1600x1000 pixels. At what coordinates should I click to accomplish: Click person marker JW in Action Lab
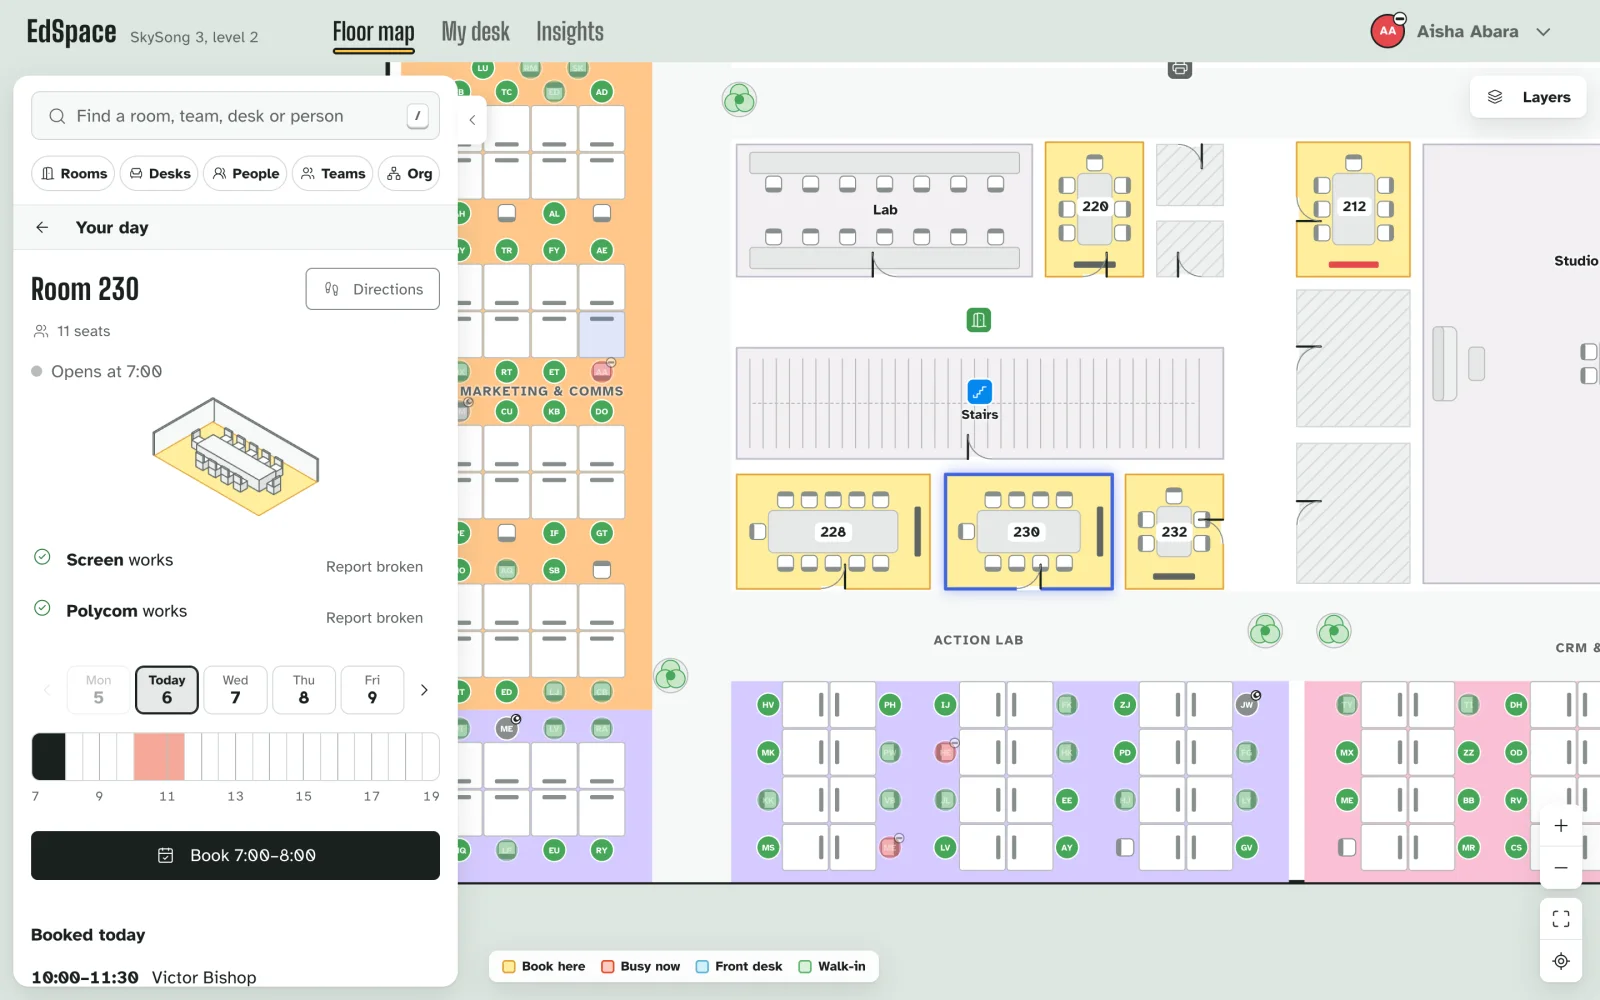point(1247,705)
